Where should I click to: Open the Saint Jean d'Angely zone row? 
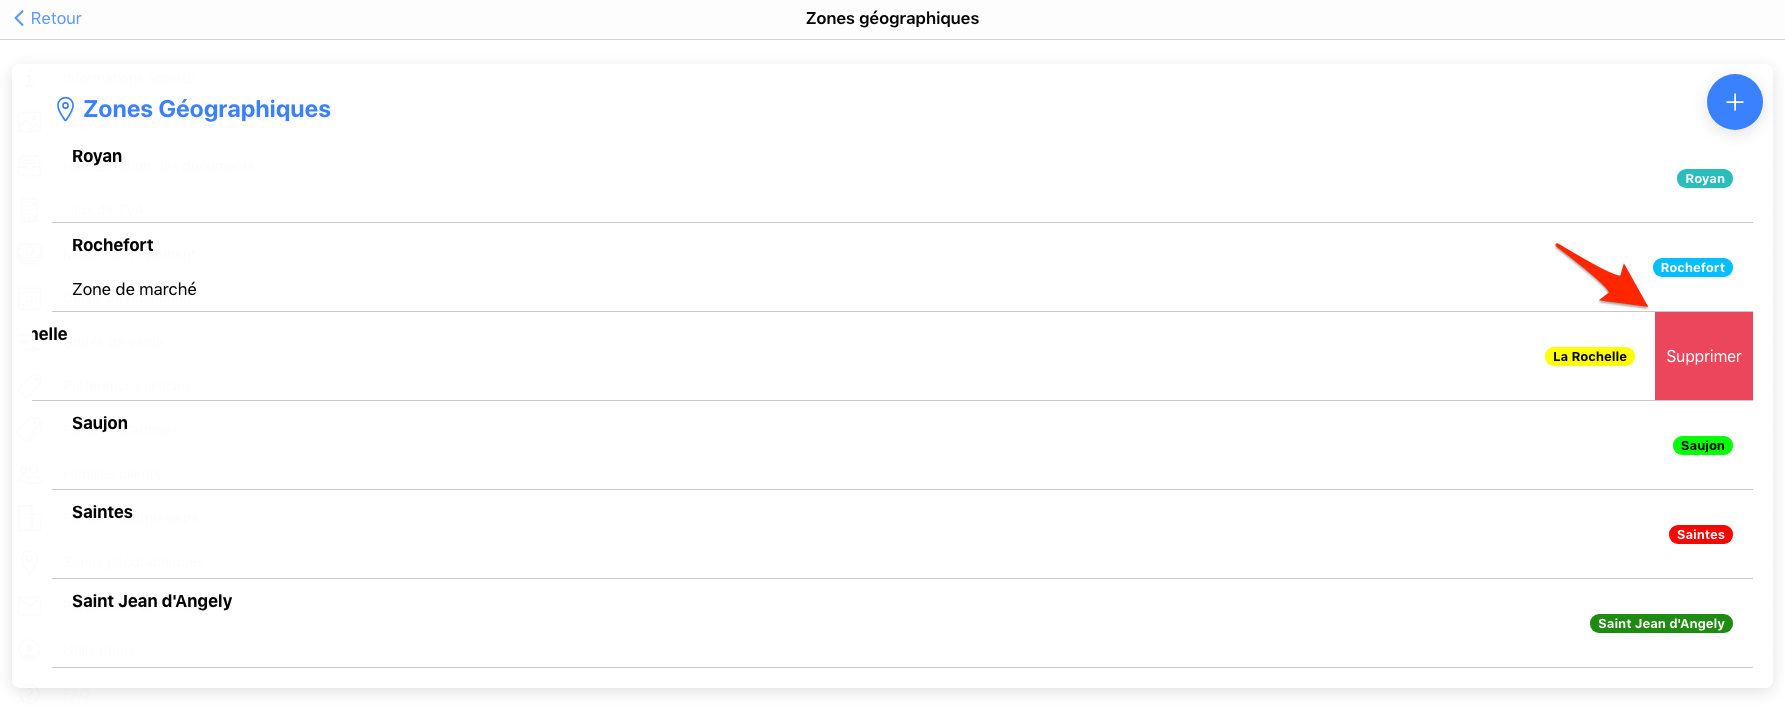click(152, 601)
